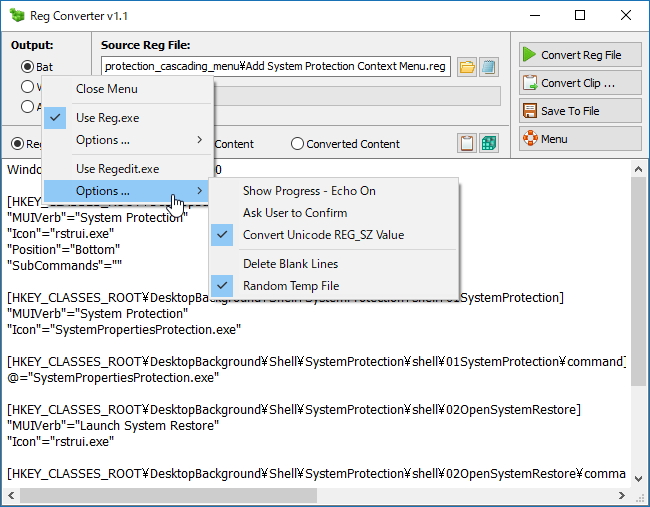Click the @="SystemPropertiesProtection.exe" line
Viewport: 650px width, 507px height.
113,378
